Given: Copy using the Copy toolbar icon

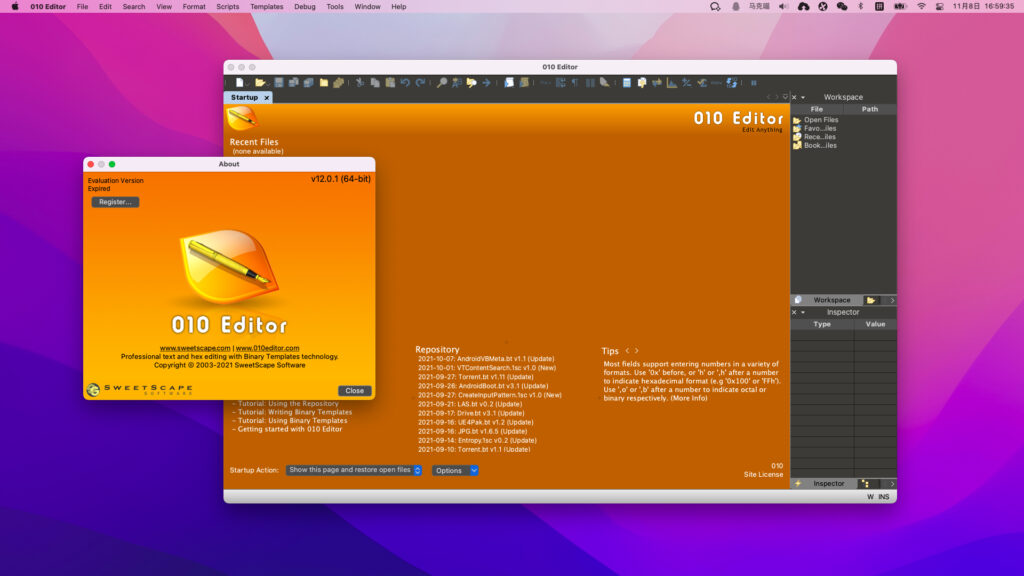Looking at the screenshot, I should point(374,83).
